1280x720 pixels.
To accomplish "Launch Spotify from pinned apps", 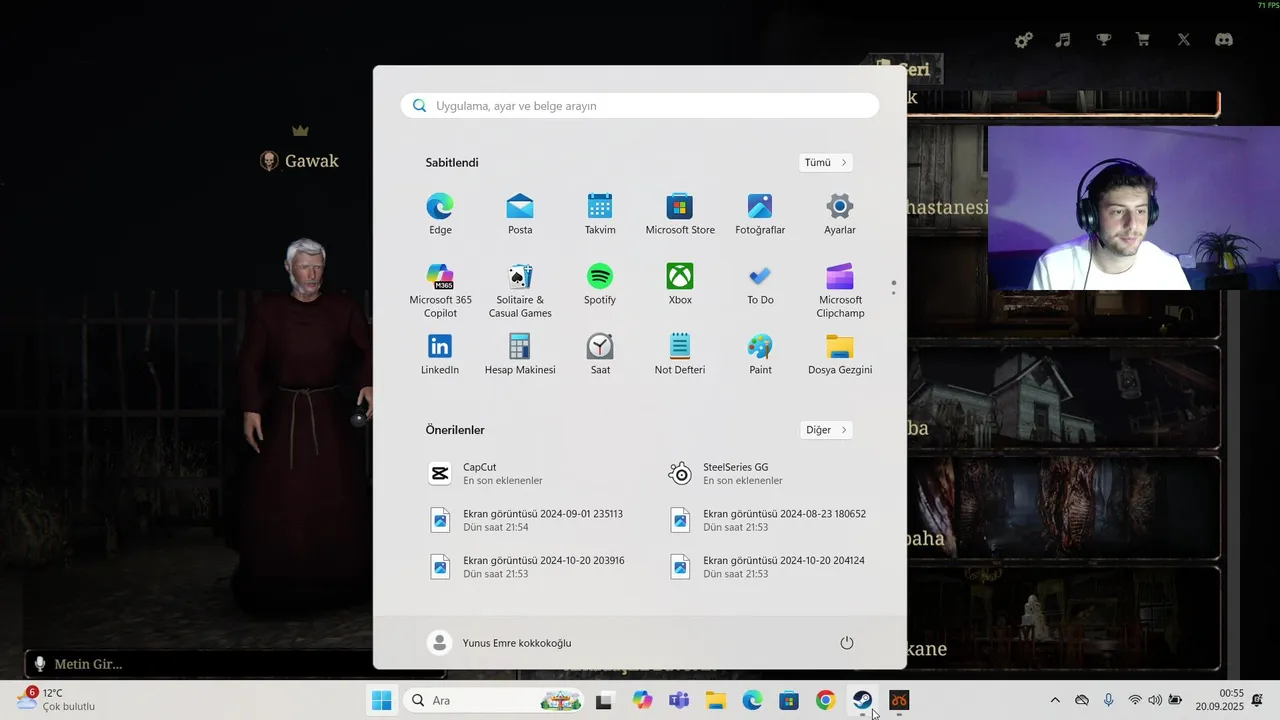I will (x=600, y=284).
